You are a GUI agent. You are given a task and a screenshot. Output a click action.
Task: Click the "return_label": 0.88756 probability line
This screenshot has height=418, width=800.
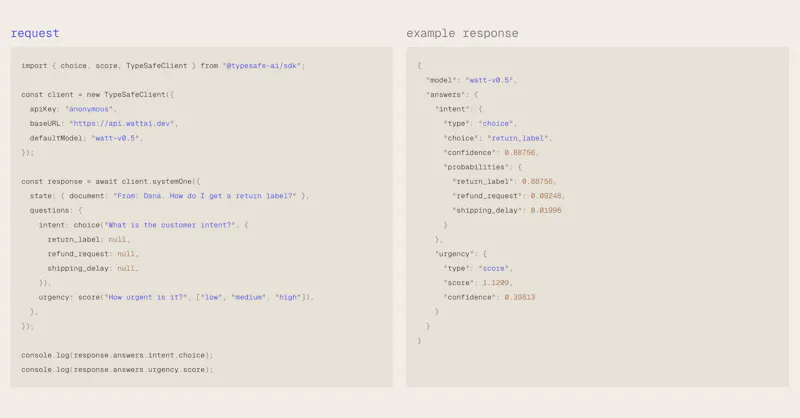(504, 182)
